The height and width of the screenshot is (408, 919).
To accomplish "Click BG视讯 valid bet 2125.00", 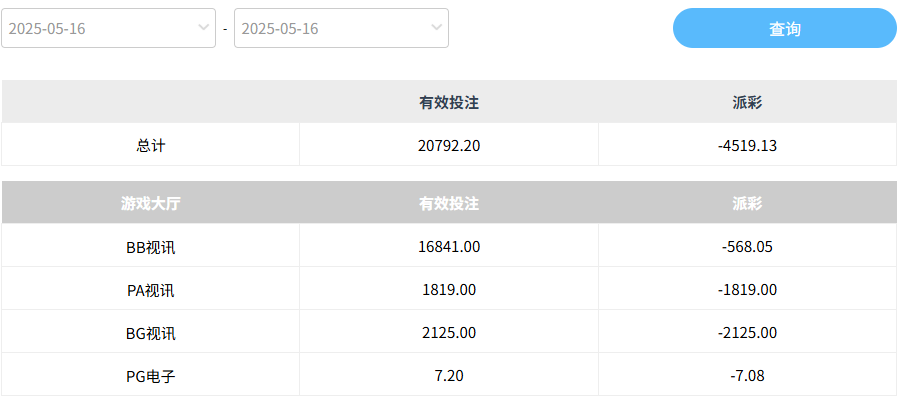I will pos(449,333).
